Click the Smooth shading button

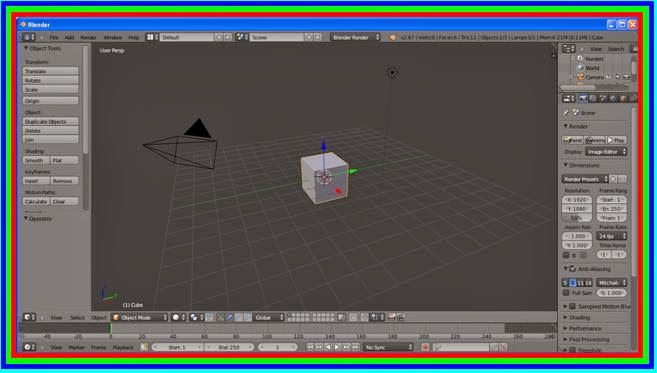36,160
